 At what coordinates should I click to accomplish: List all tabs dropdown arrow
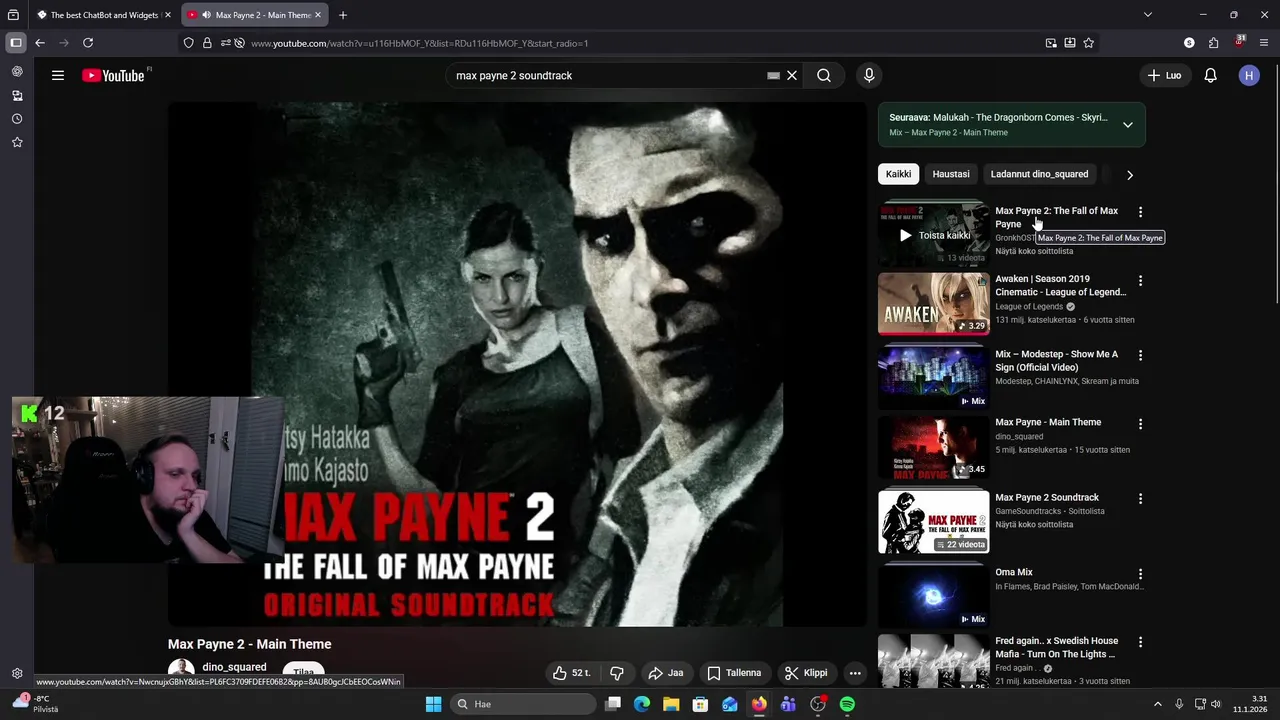coord(1148,15)
